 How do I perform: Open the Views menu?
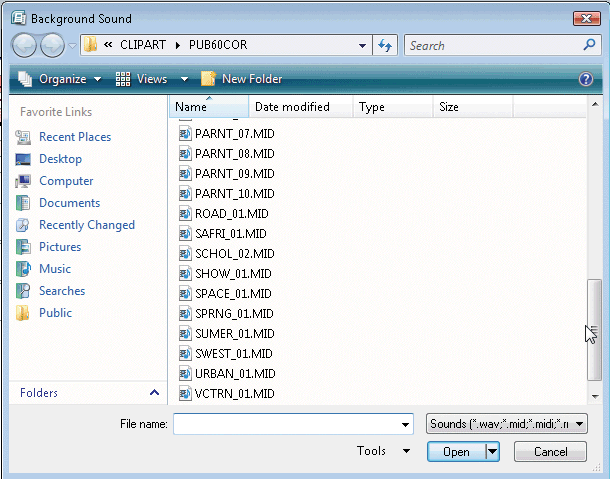point(151,79)
